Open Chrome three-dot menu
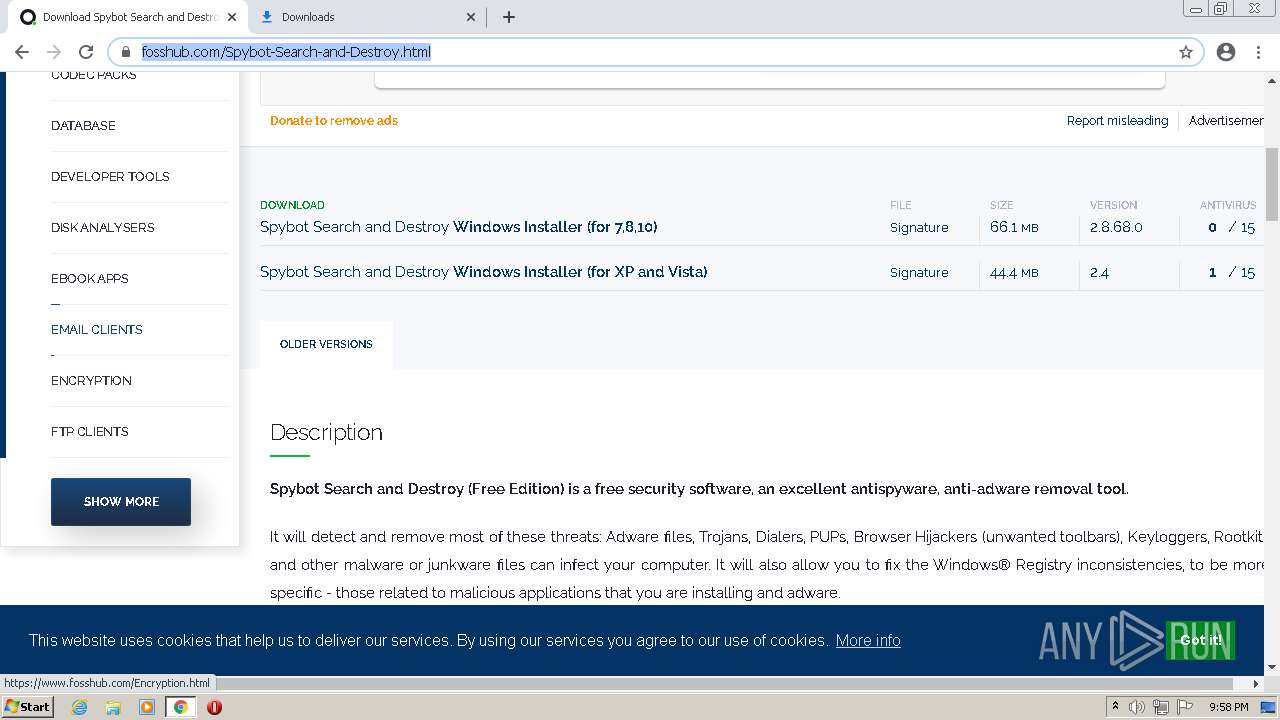 [x=1258, y=52]
